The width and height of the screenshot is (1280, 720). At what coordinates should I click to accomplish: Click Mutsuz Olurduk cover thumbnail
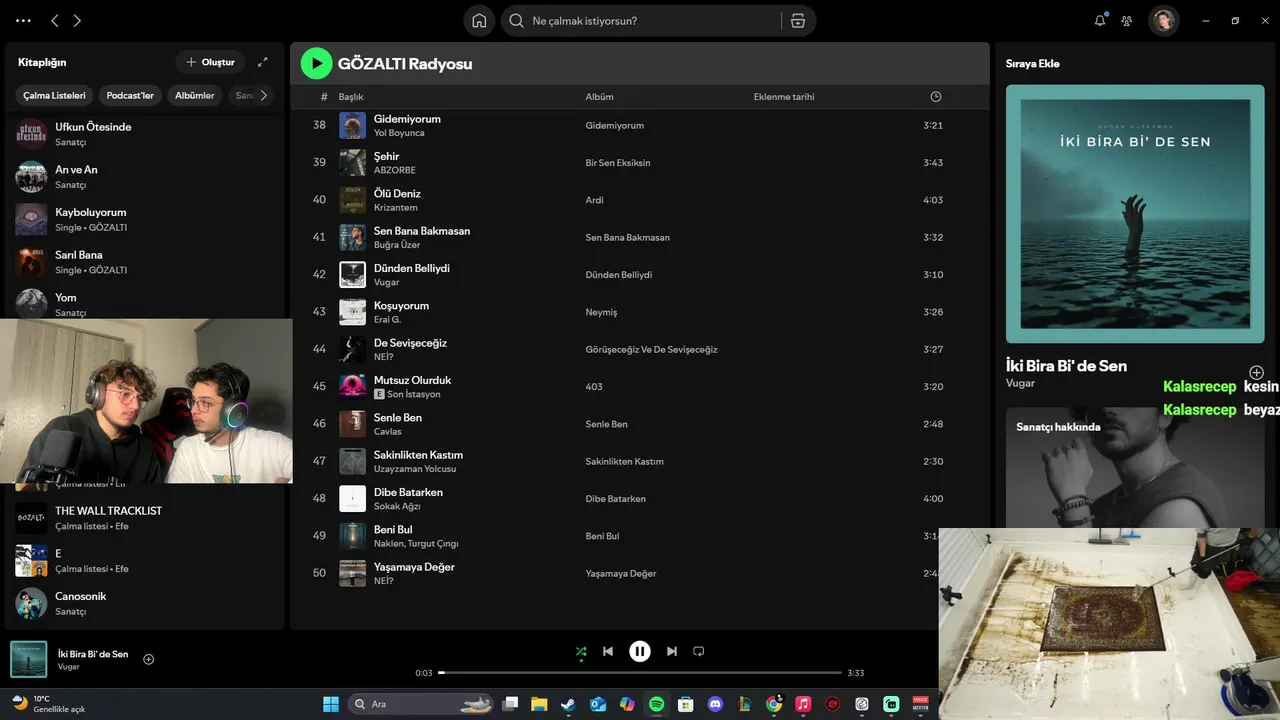[x=352, y=386]
